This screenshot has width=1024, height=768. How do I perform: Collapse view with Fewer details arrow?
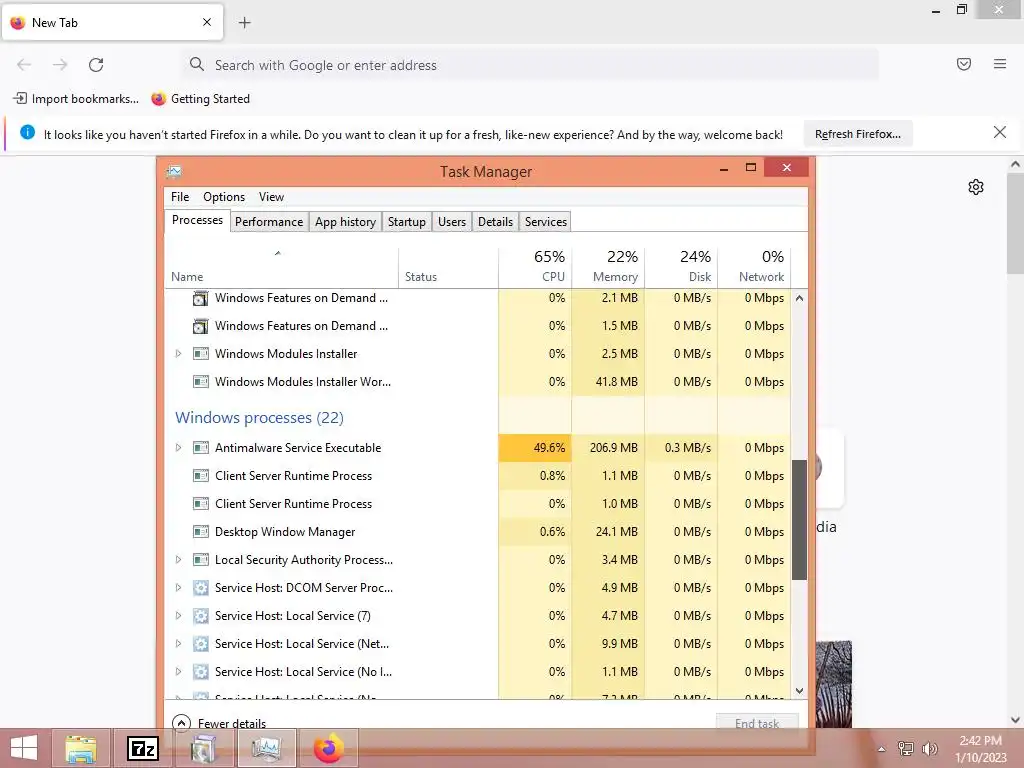click(181, 723)
